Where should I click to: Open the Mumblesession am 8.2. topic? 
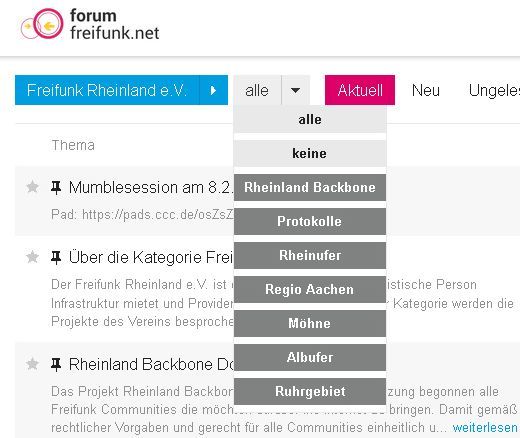tap(149, 187)
